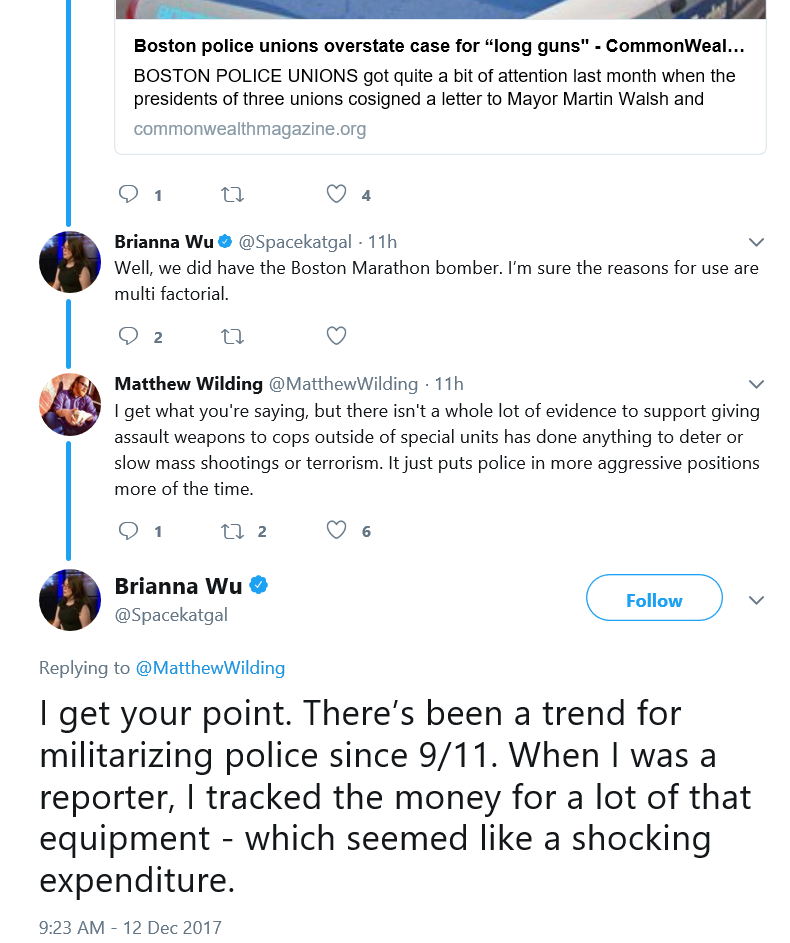The image size is (790, 943).
Task: Open options chevron on Brianna Wu's 11h tweet
Action: [756, 242]
